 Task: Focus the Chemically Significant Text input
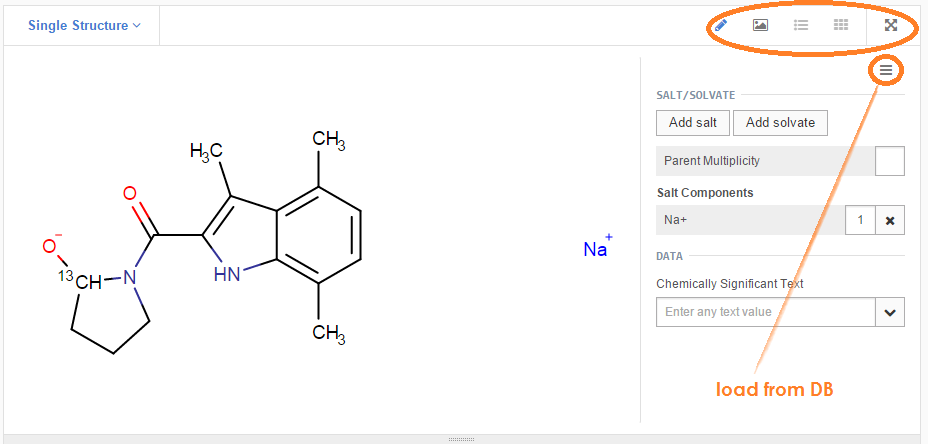pyautogui.click(x=766, y=312)
